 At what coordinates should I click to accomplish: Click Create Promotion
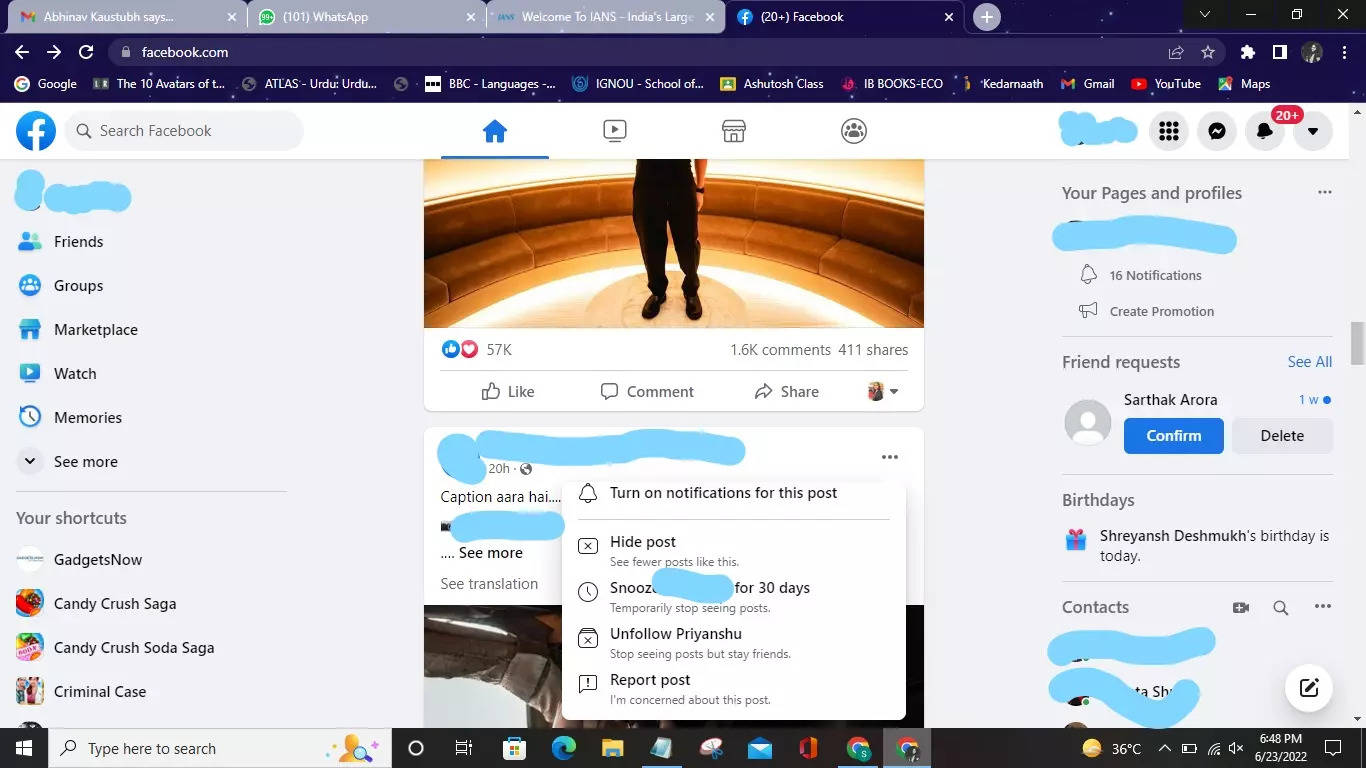click(x=1161, y=312)
